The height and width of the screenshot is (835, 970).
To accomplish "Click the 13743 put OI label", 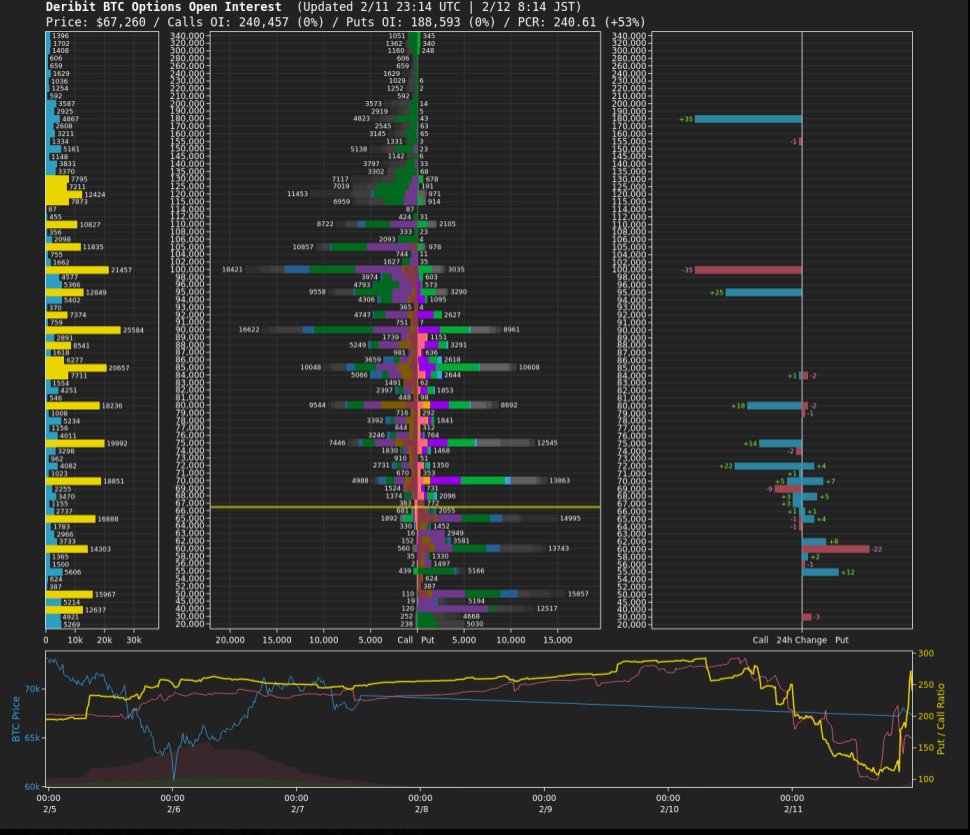I will pos(558,549).
